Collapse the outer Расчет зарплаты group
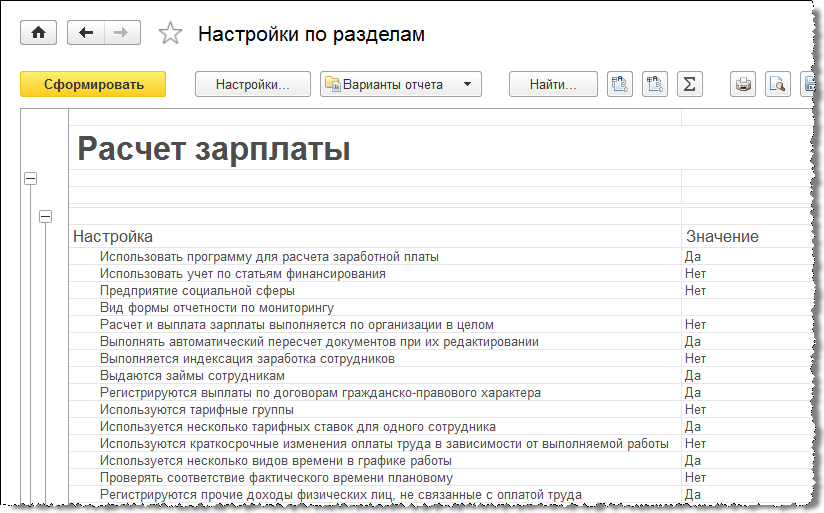The height and width of the screenshot is (513, 824). click(30, 178)
